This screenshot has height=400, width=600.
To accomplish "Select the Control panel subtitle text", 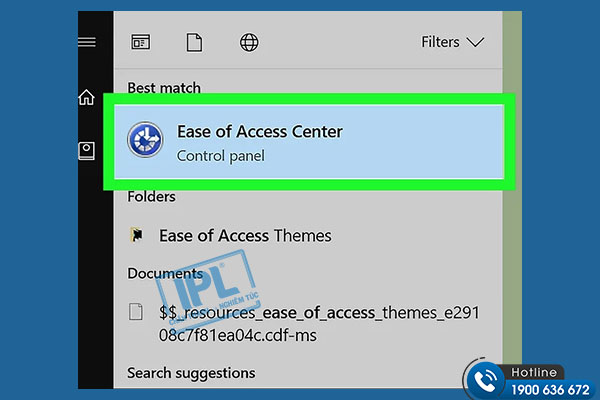I will [220, 156].
